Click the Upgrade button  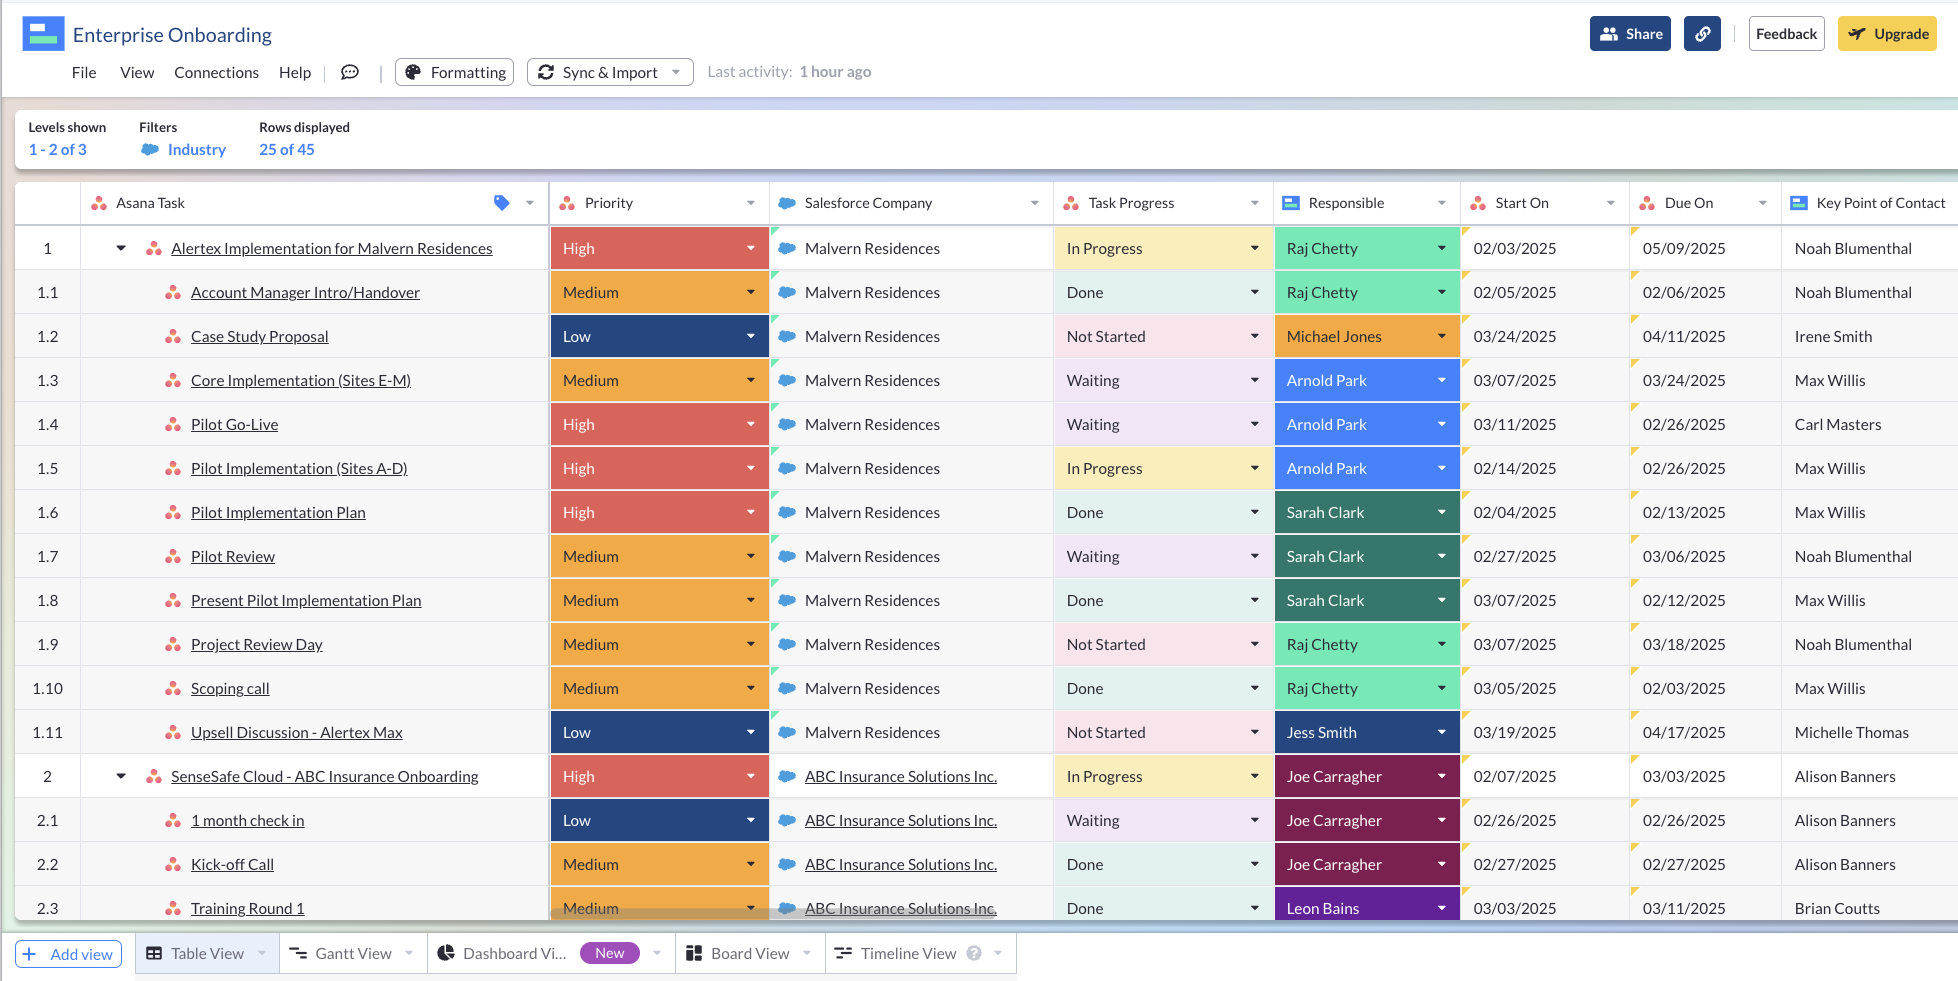tap(1887, 34)
